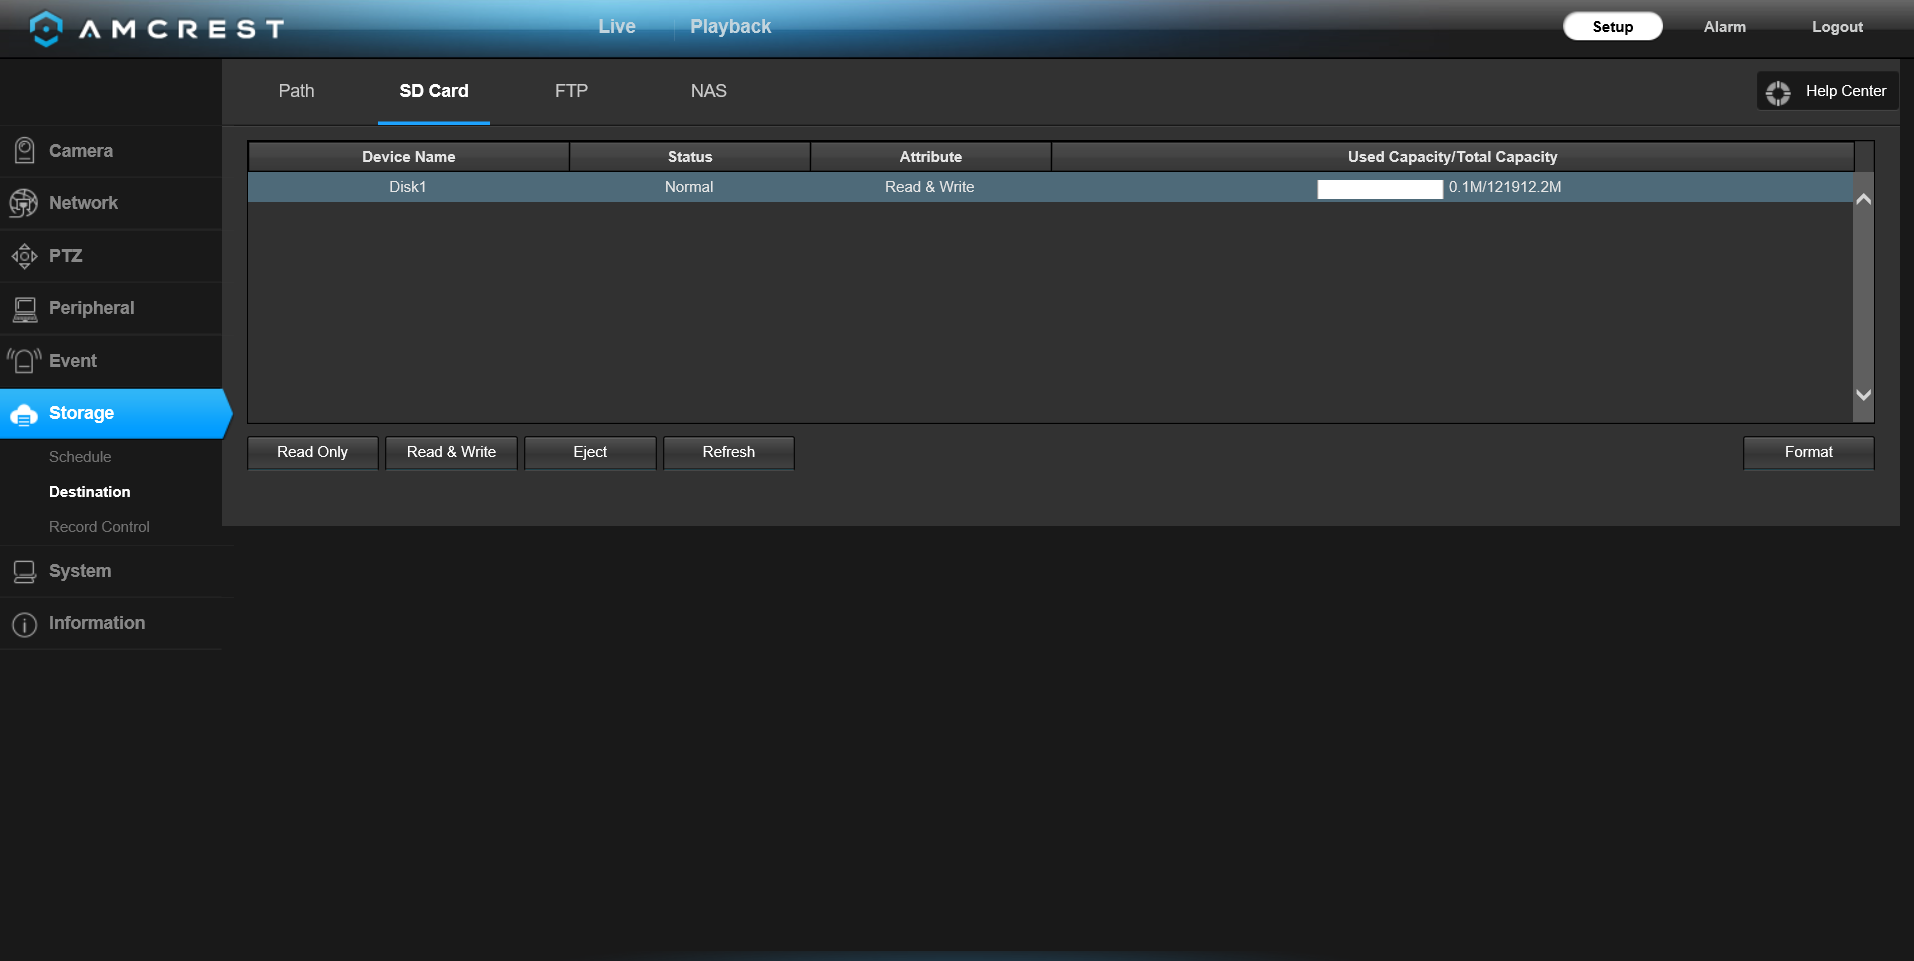Viewport: 1914px width, 961px height.
Task: Select the Destination submenu item
Action: click(90, 492)
